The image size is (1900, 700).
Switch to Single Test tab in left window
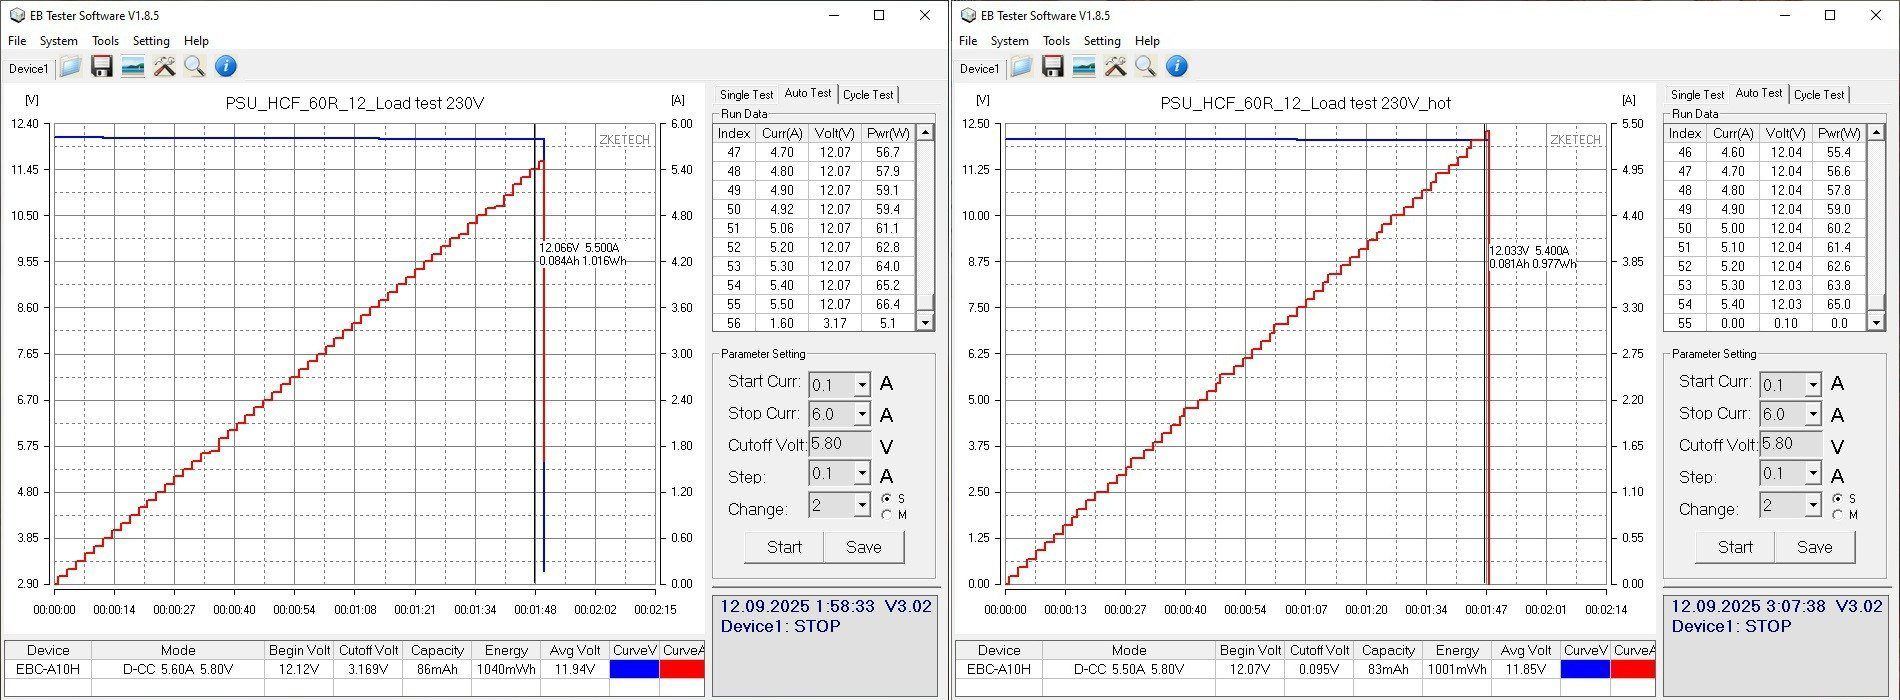pos(746,95)
